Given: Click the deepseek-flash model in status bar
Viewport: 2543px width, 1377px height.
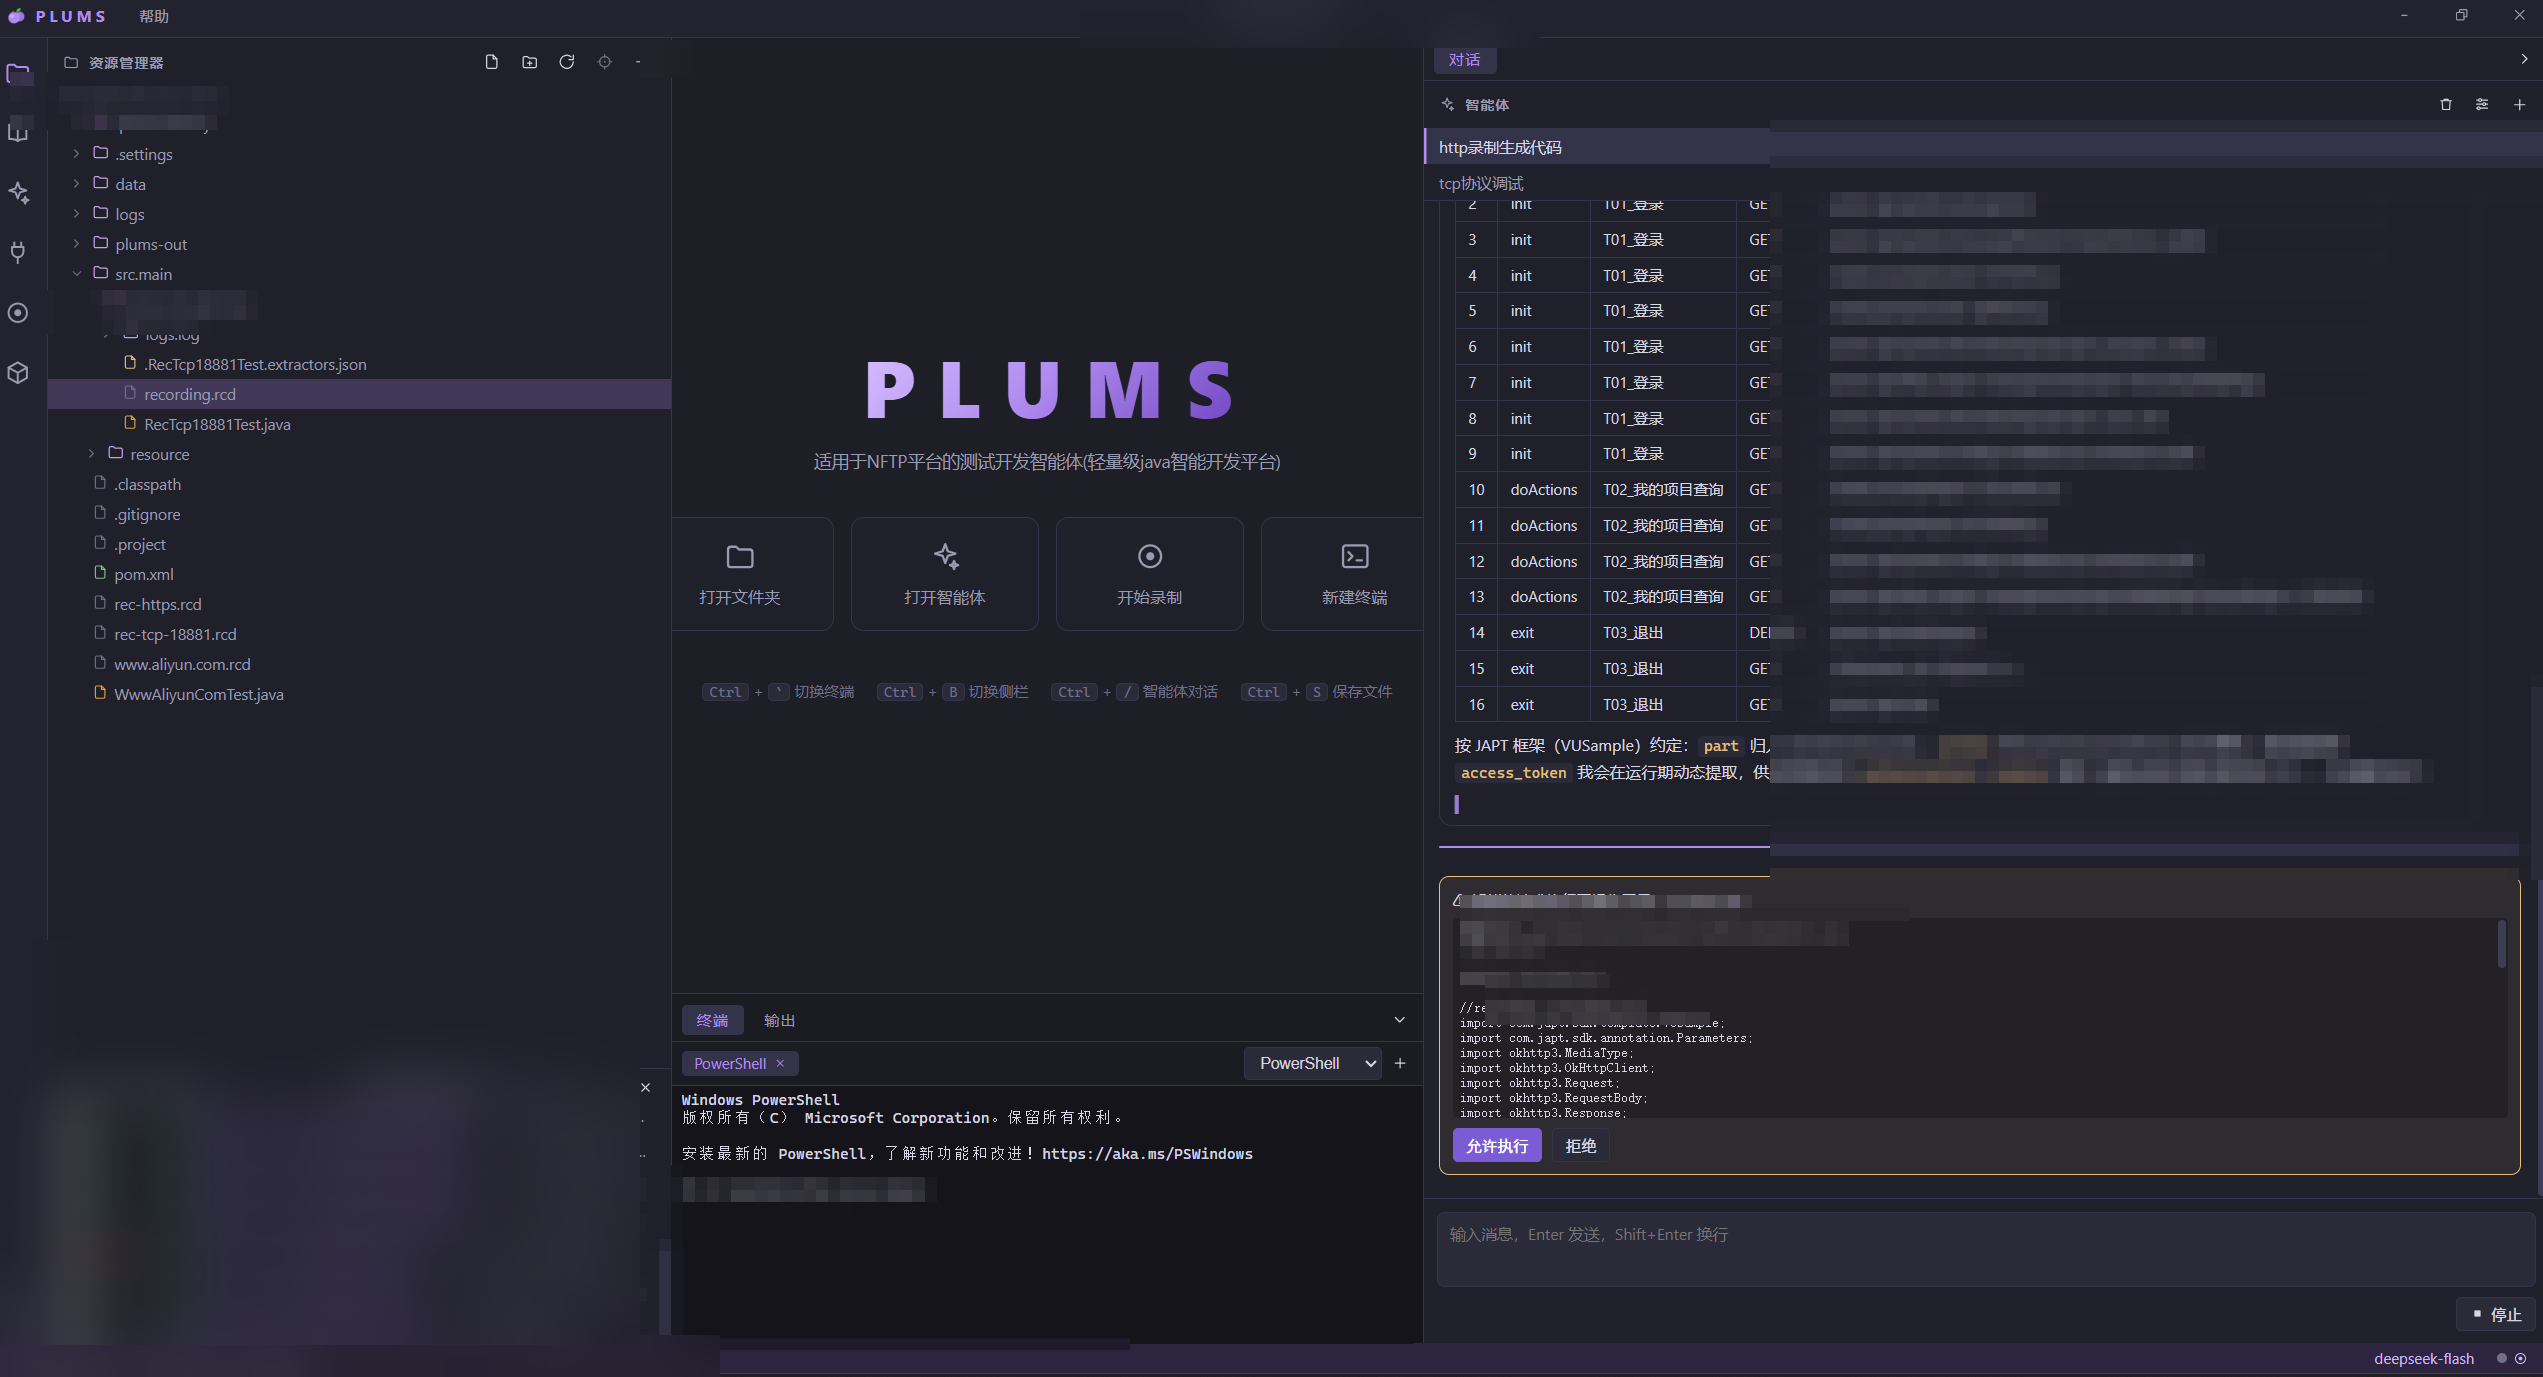Looking at the screenshot, I should [2424, 1358].
